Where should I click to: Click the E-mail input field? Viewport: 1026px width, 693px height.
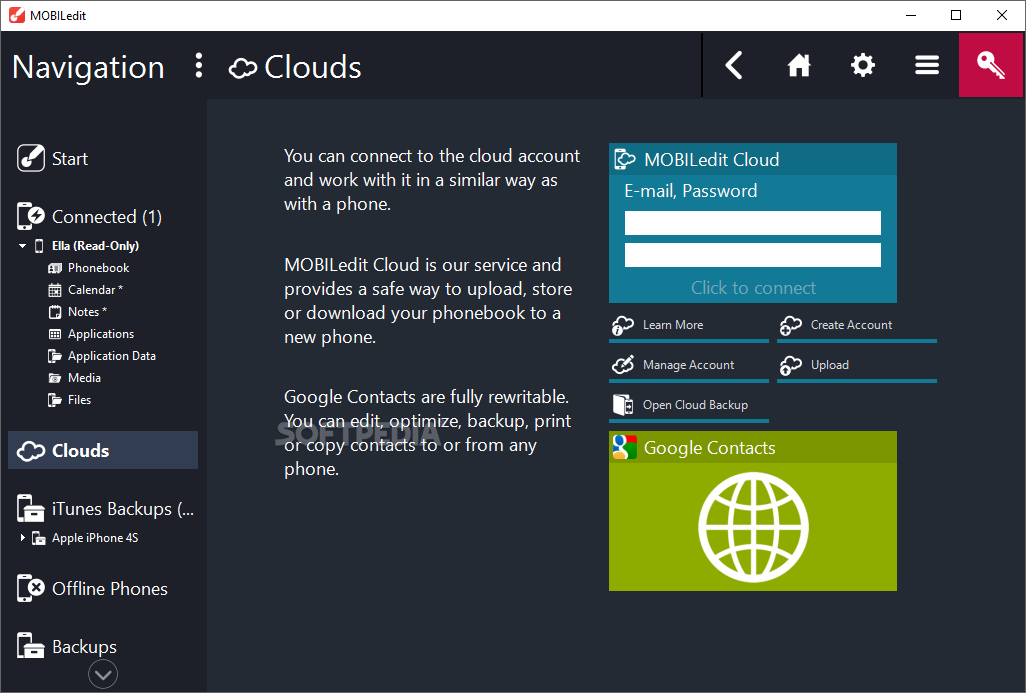[752, 222]
